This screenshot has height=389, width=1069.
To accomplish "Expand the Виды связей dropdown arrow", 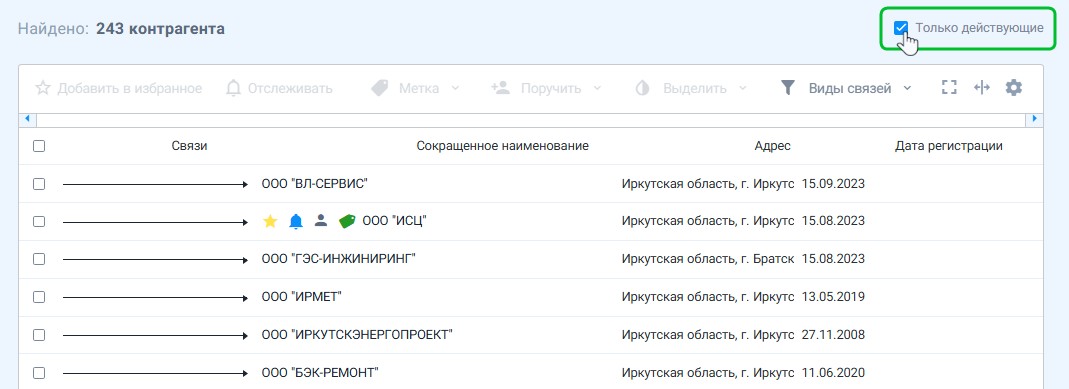I will coord(907,89).
